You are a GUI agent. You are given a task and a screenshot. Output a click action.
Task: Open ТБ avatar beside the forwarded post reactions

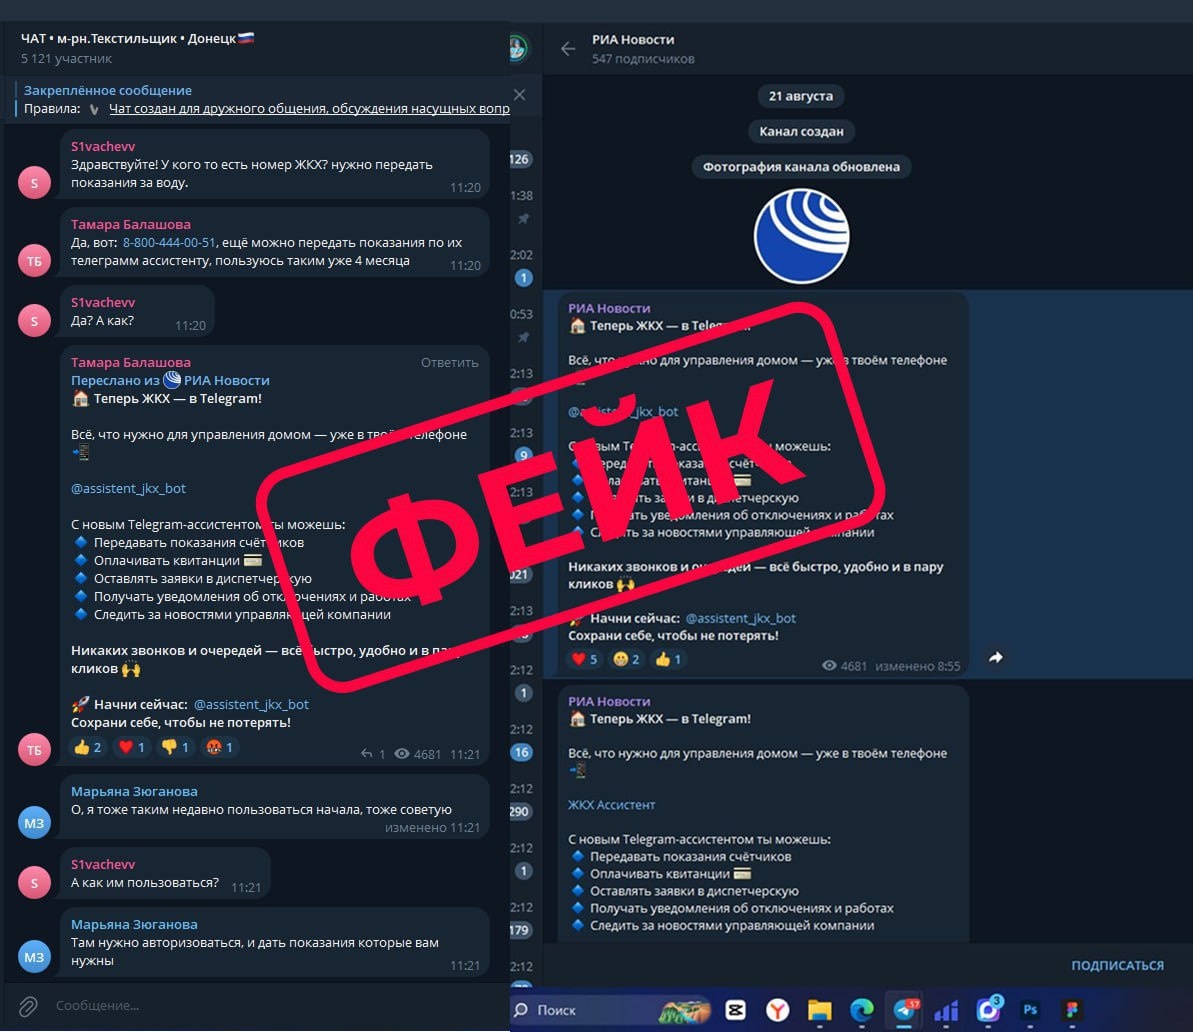[34, 749]
